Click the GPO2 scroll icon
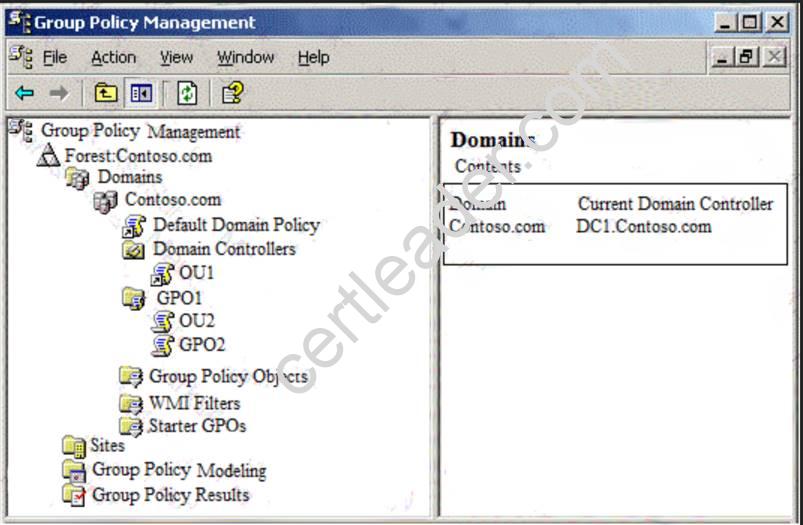This screenshot has width=803, height=525. tap(163, 345)
